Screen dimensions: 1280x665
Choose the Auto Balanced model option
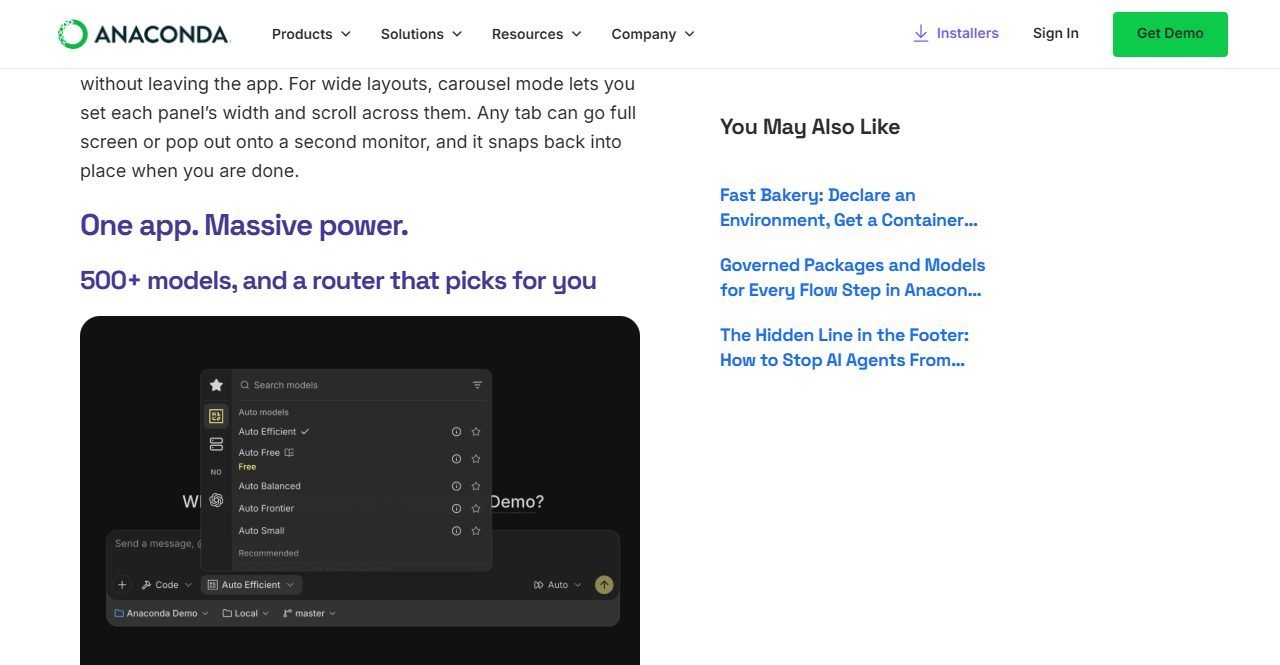point(270,486)
